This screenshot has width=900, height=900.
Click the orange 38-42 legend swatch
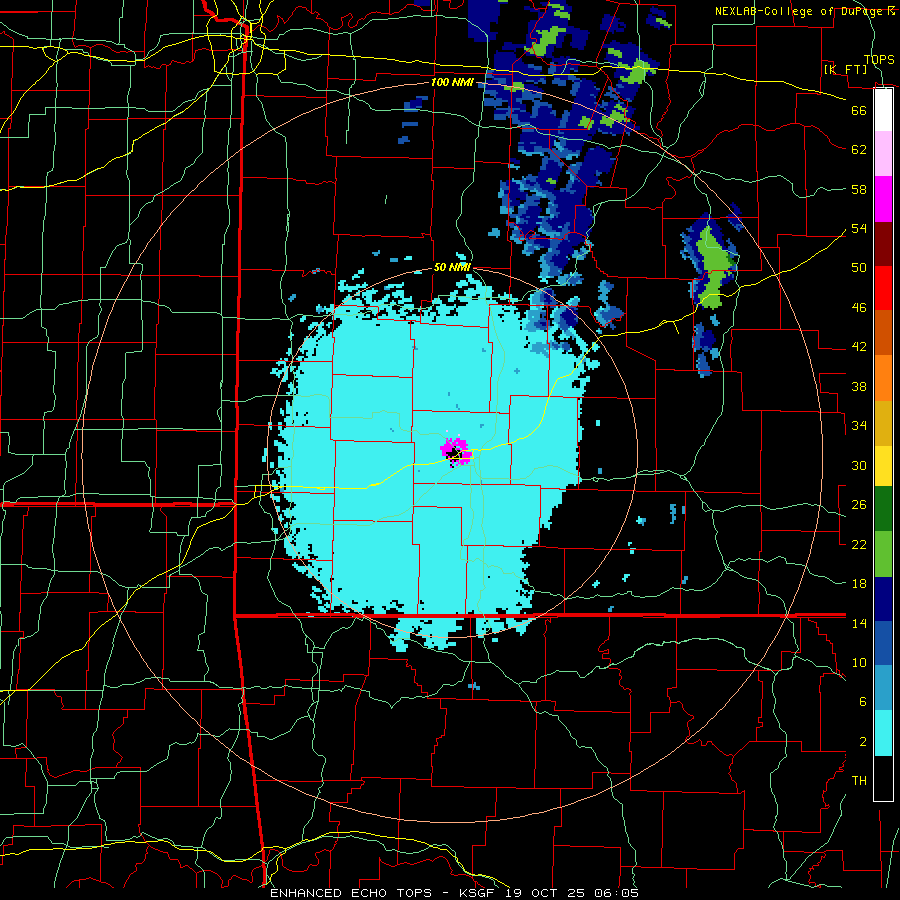coord(883,377)
